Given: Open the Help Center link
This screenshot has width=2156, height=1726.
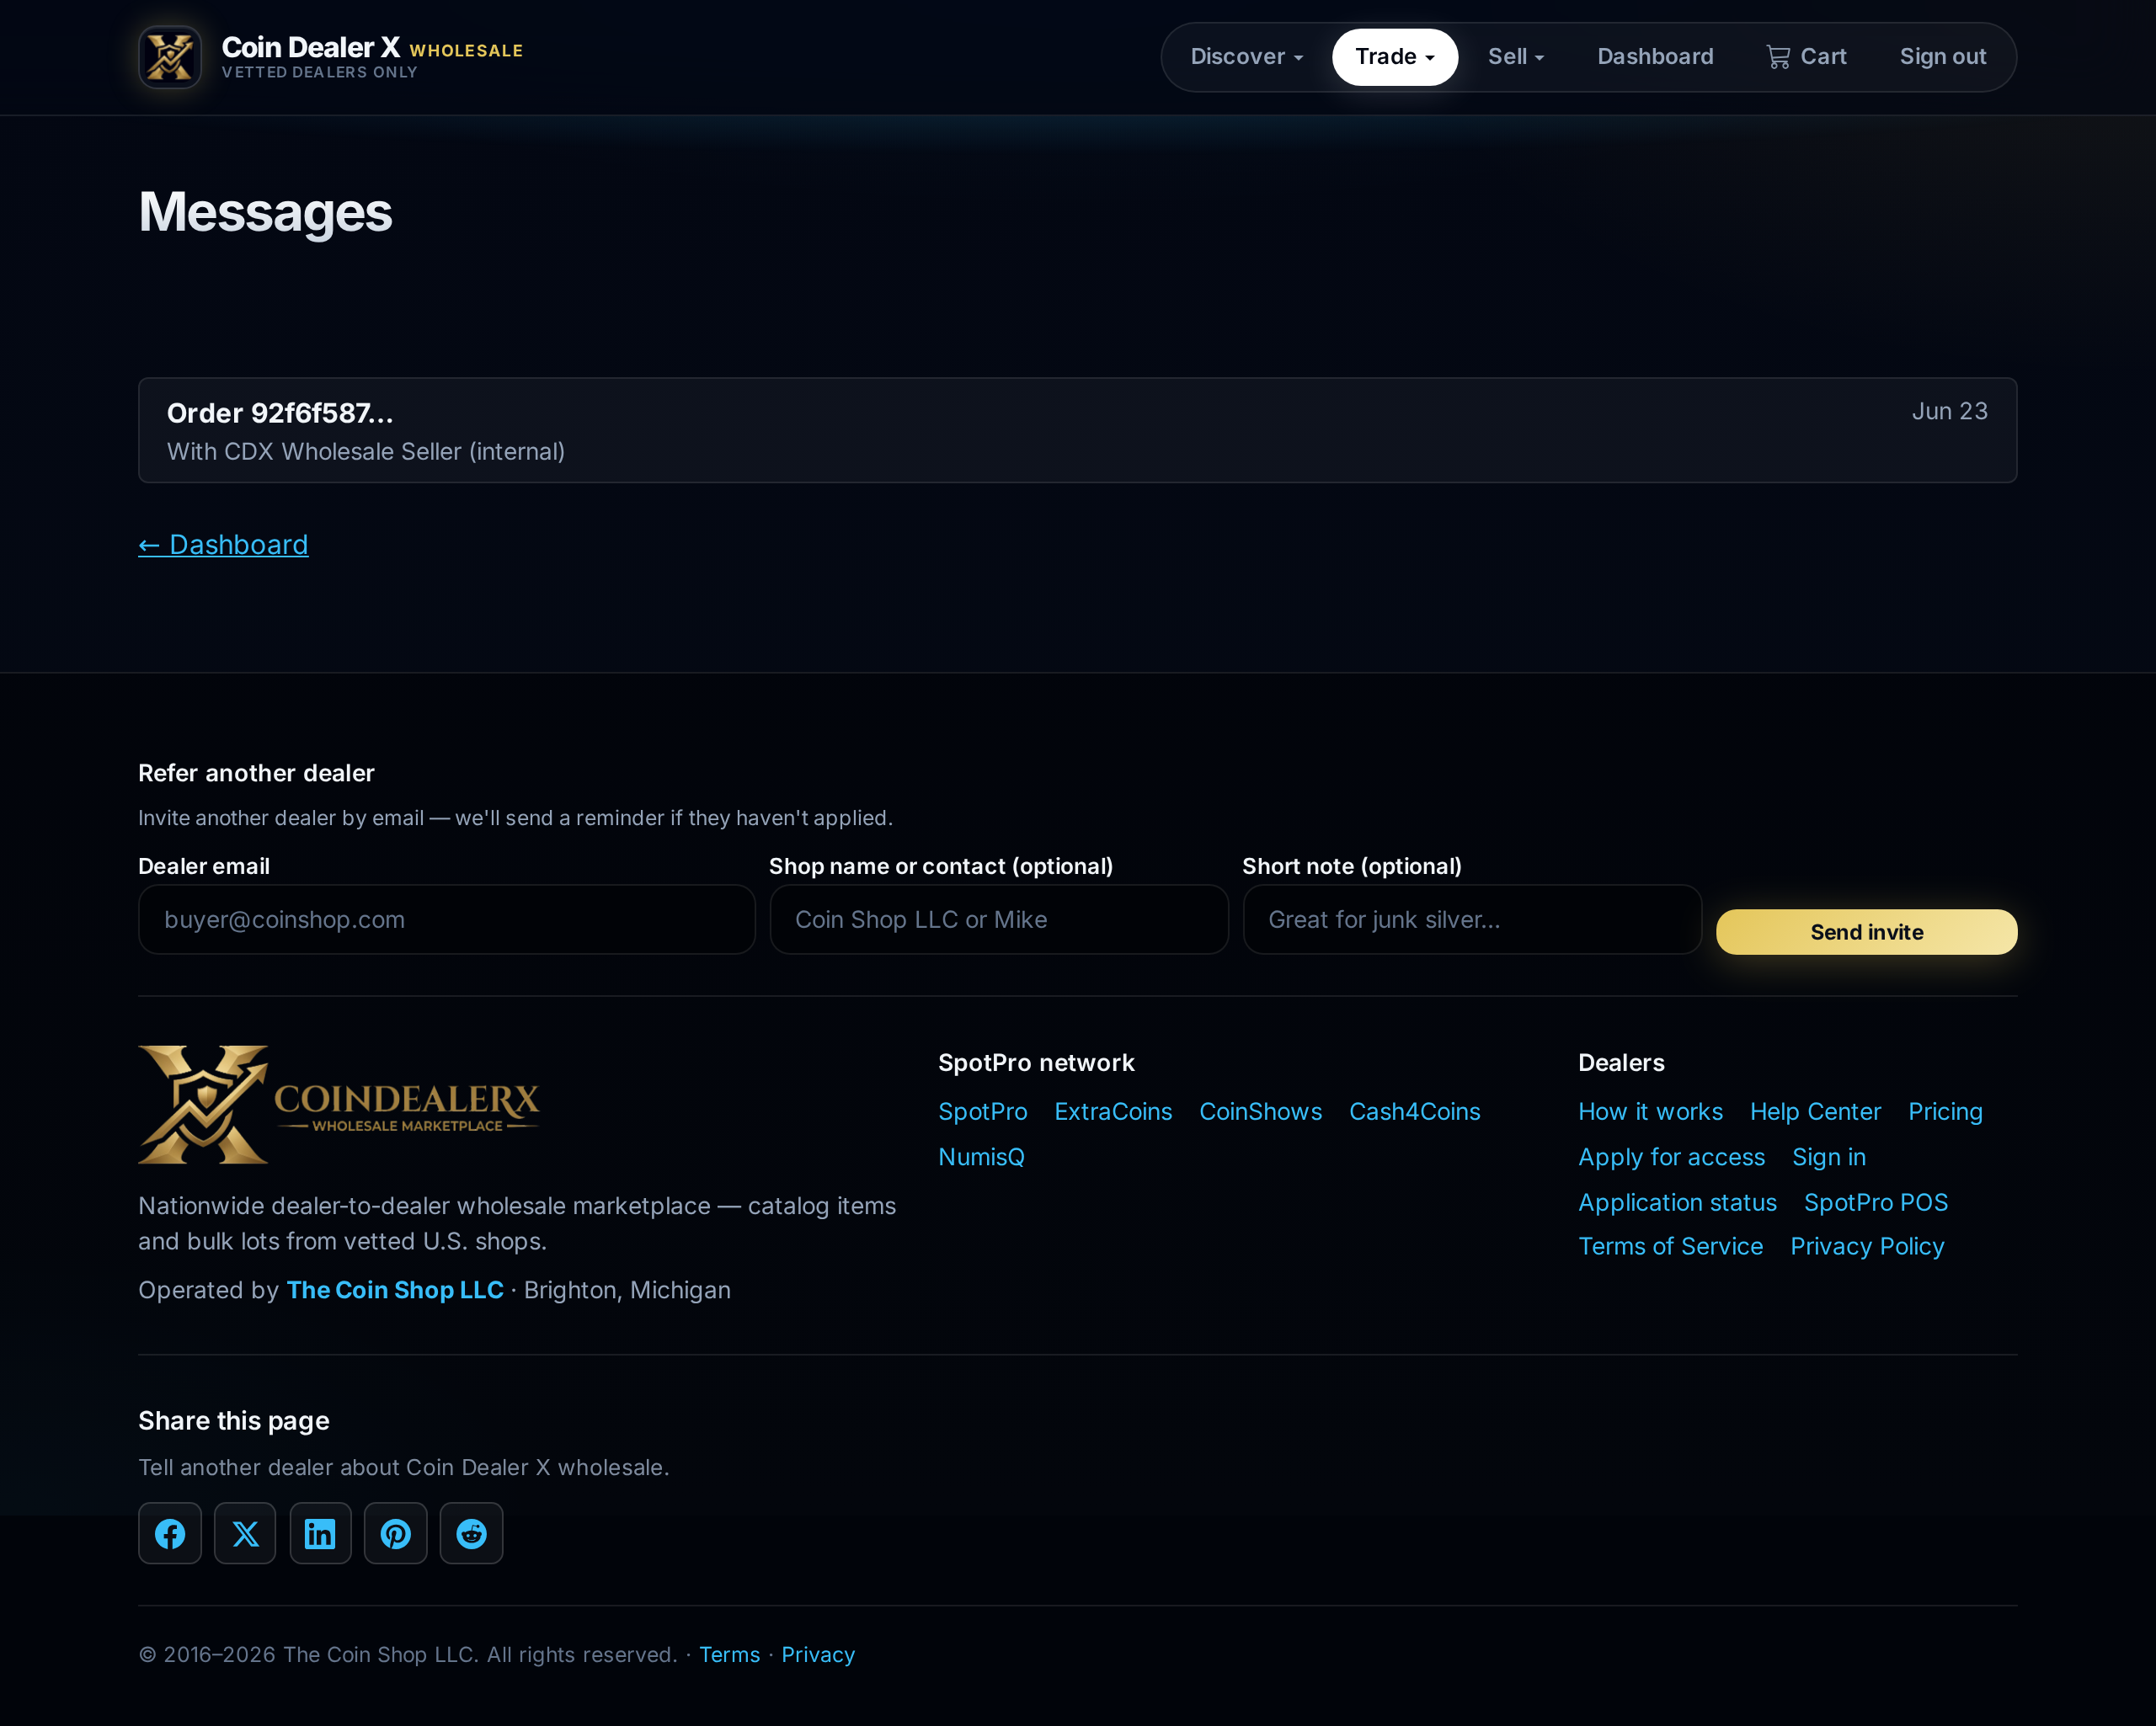Looking at the screenshot, I should coord(1815,1111).
